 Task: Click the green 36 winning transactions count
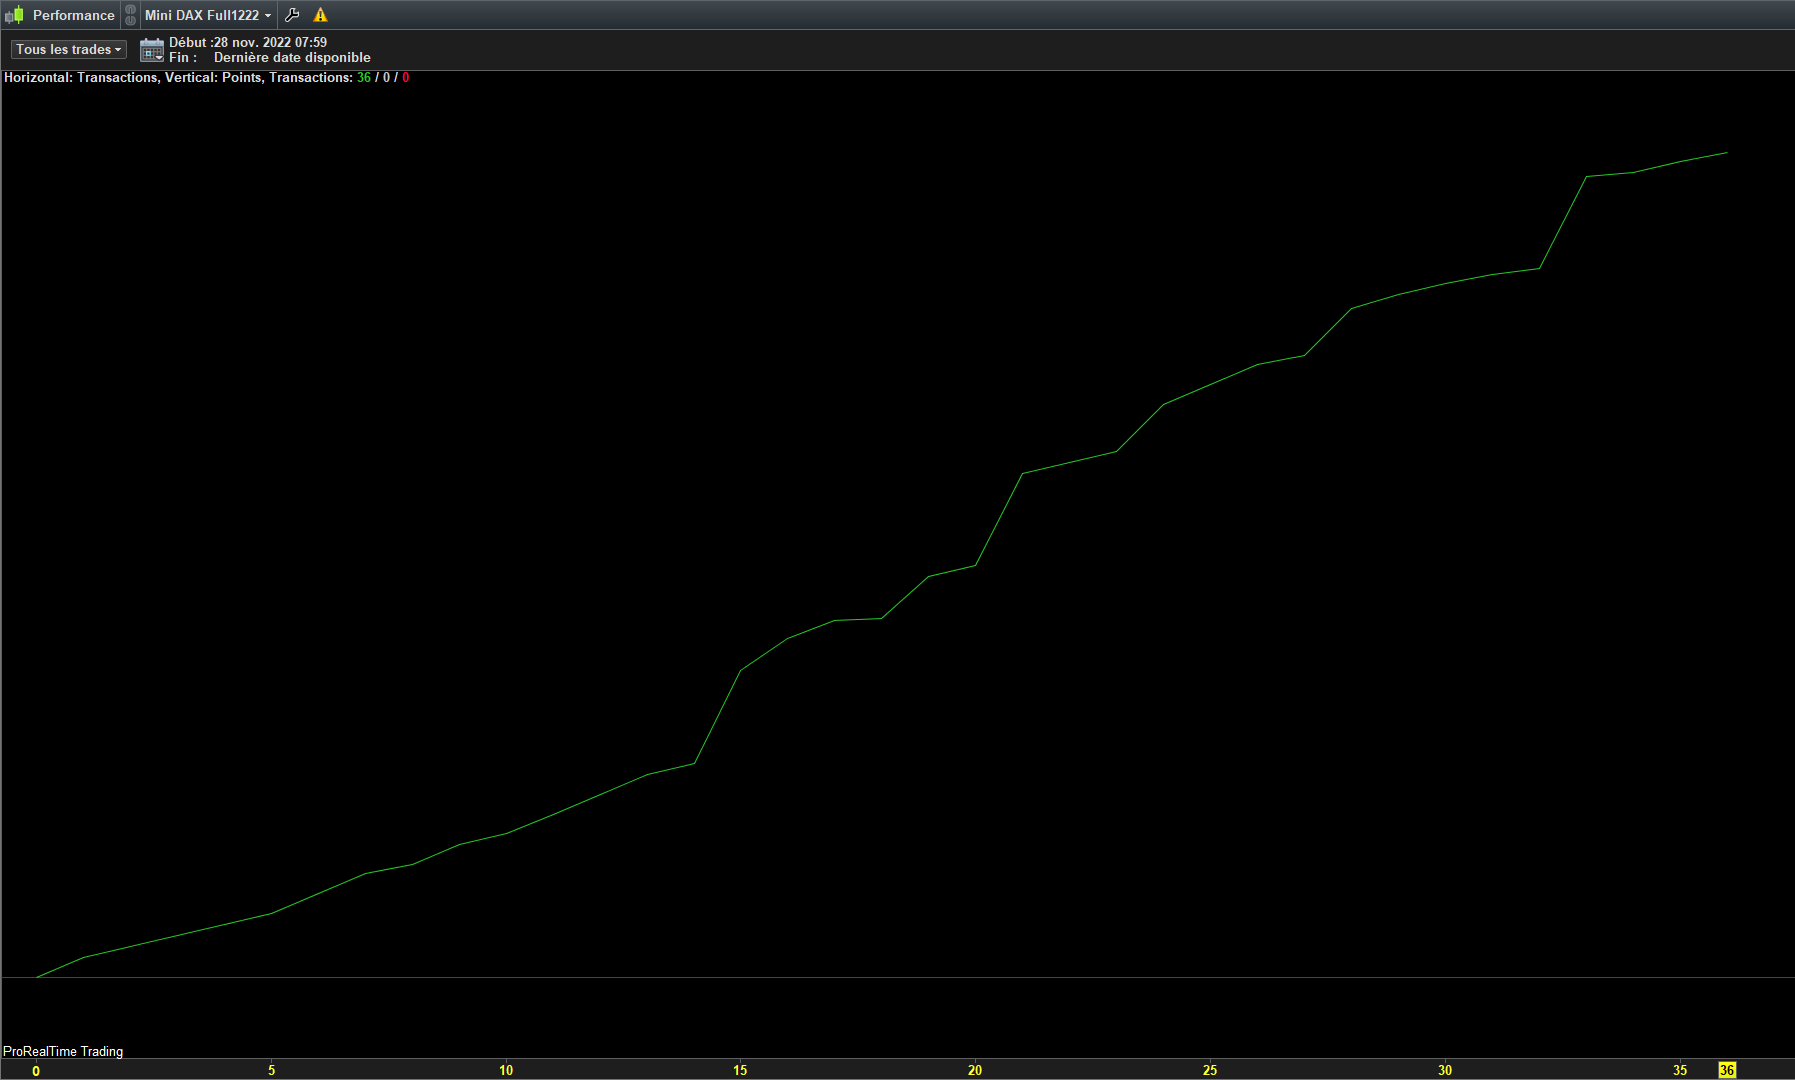coord(364,78)
